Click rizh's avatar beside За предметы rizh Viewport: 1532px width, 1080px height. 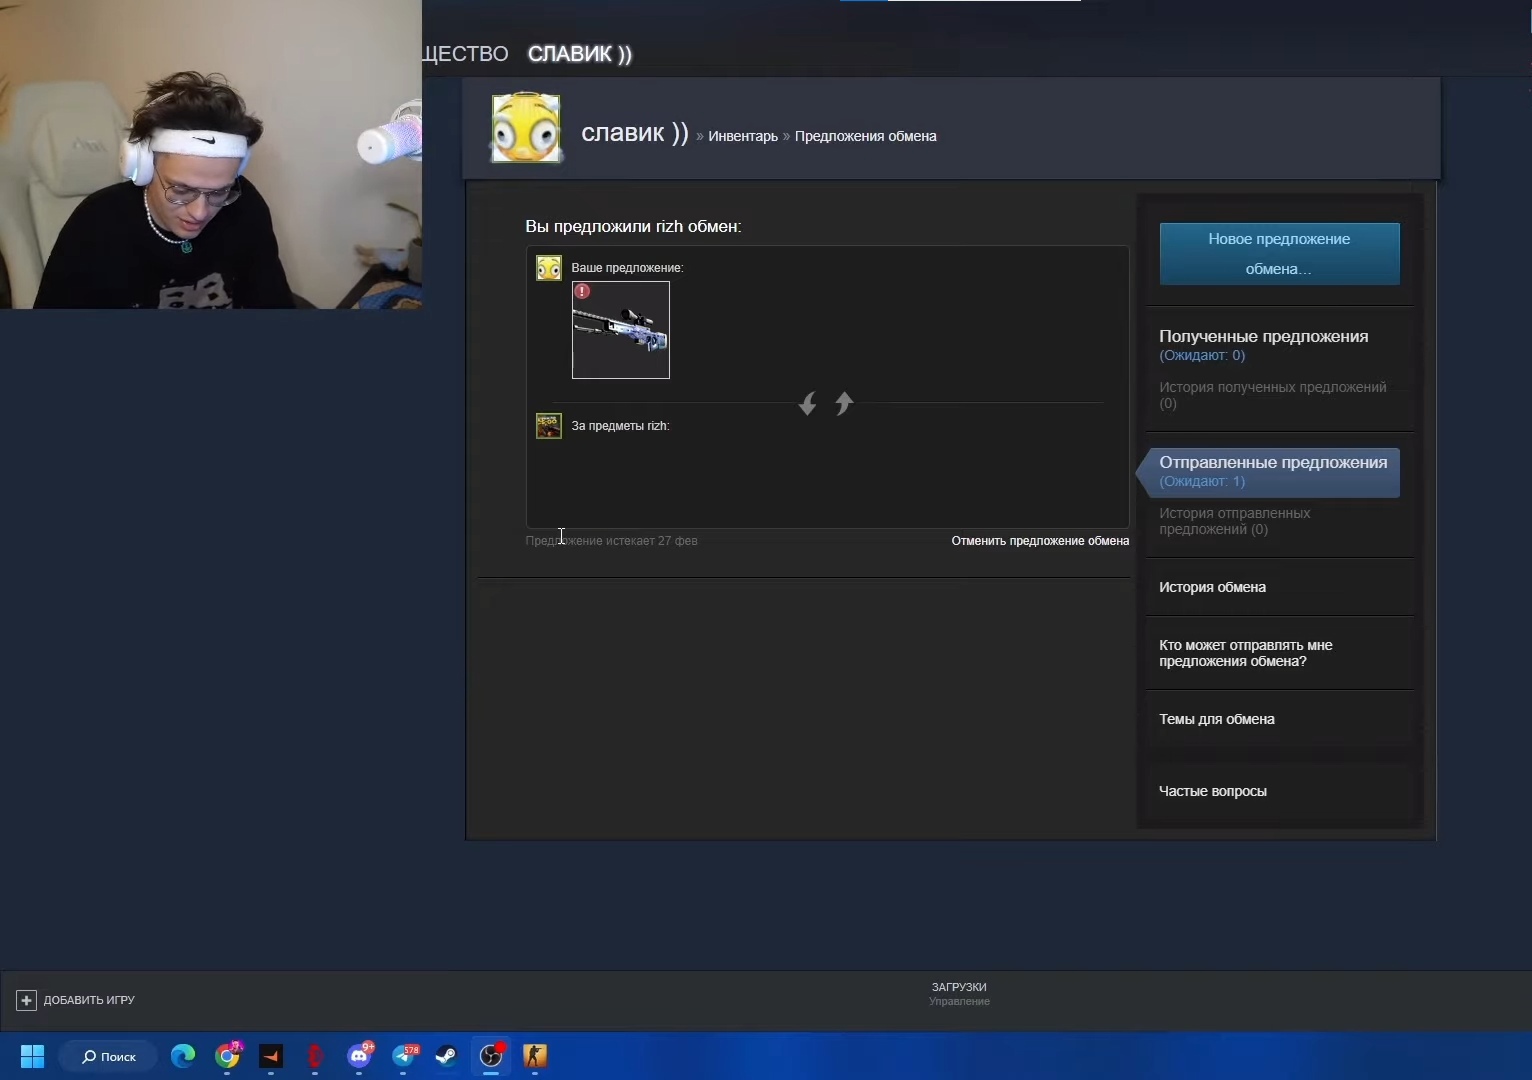[549, 426]
